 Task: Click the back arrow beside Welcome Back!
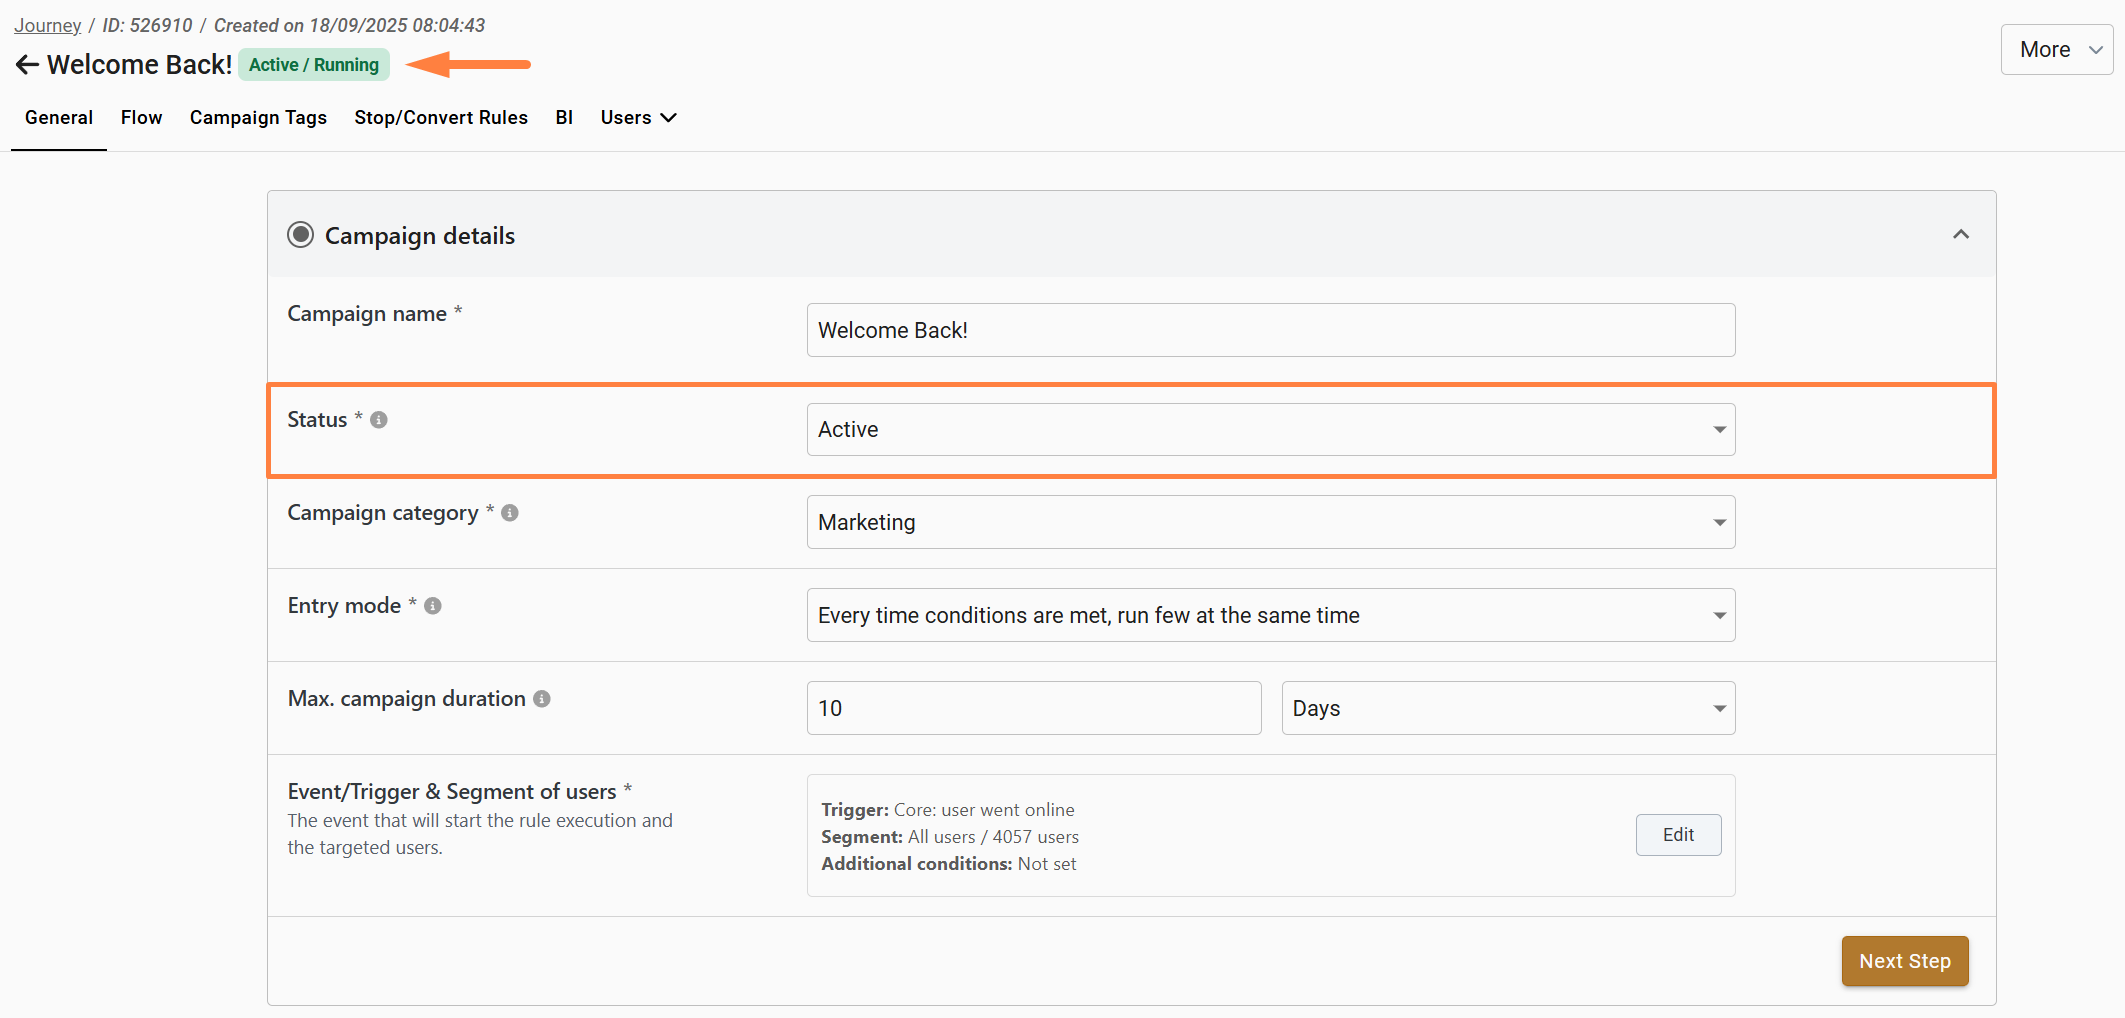pyautogui.click(x=27, y=65)
